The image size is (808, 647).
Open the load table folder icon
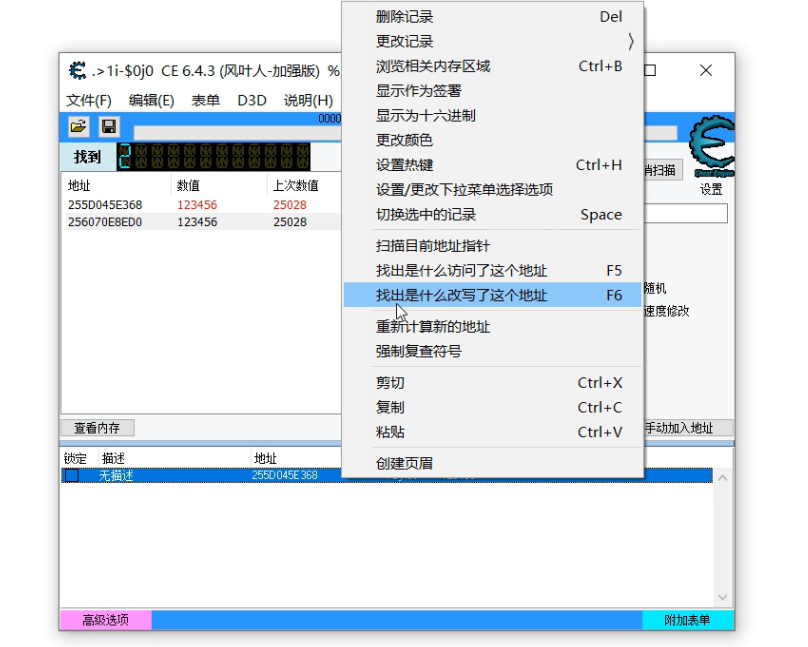click(78, 127)
